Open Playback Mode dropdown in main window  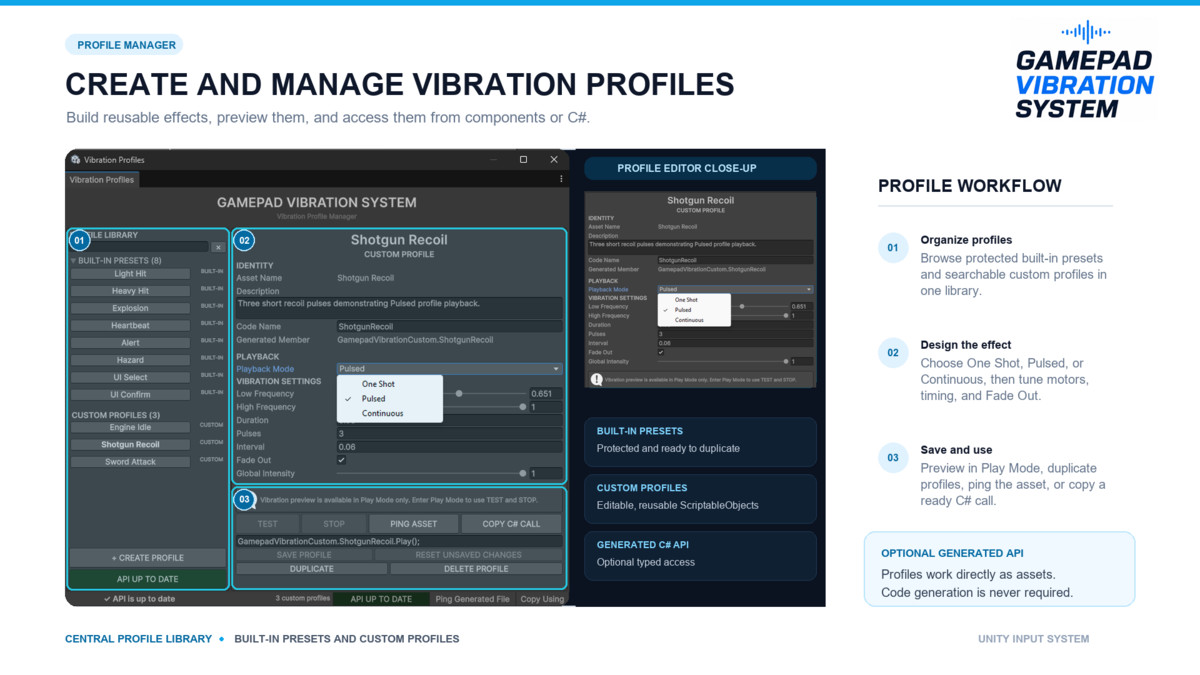[449, 369]
